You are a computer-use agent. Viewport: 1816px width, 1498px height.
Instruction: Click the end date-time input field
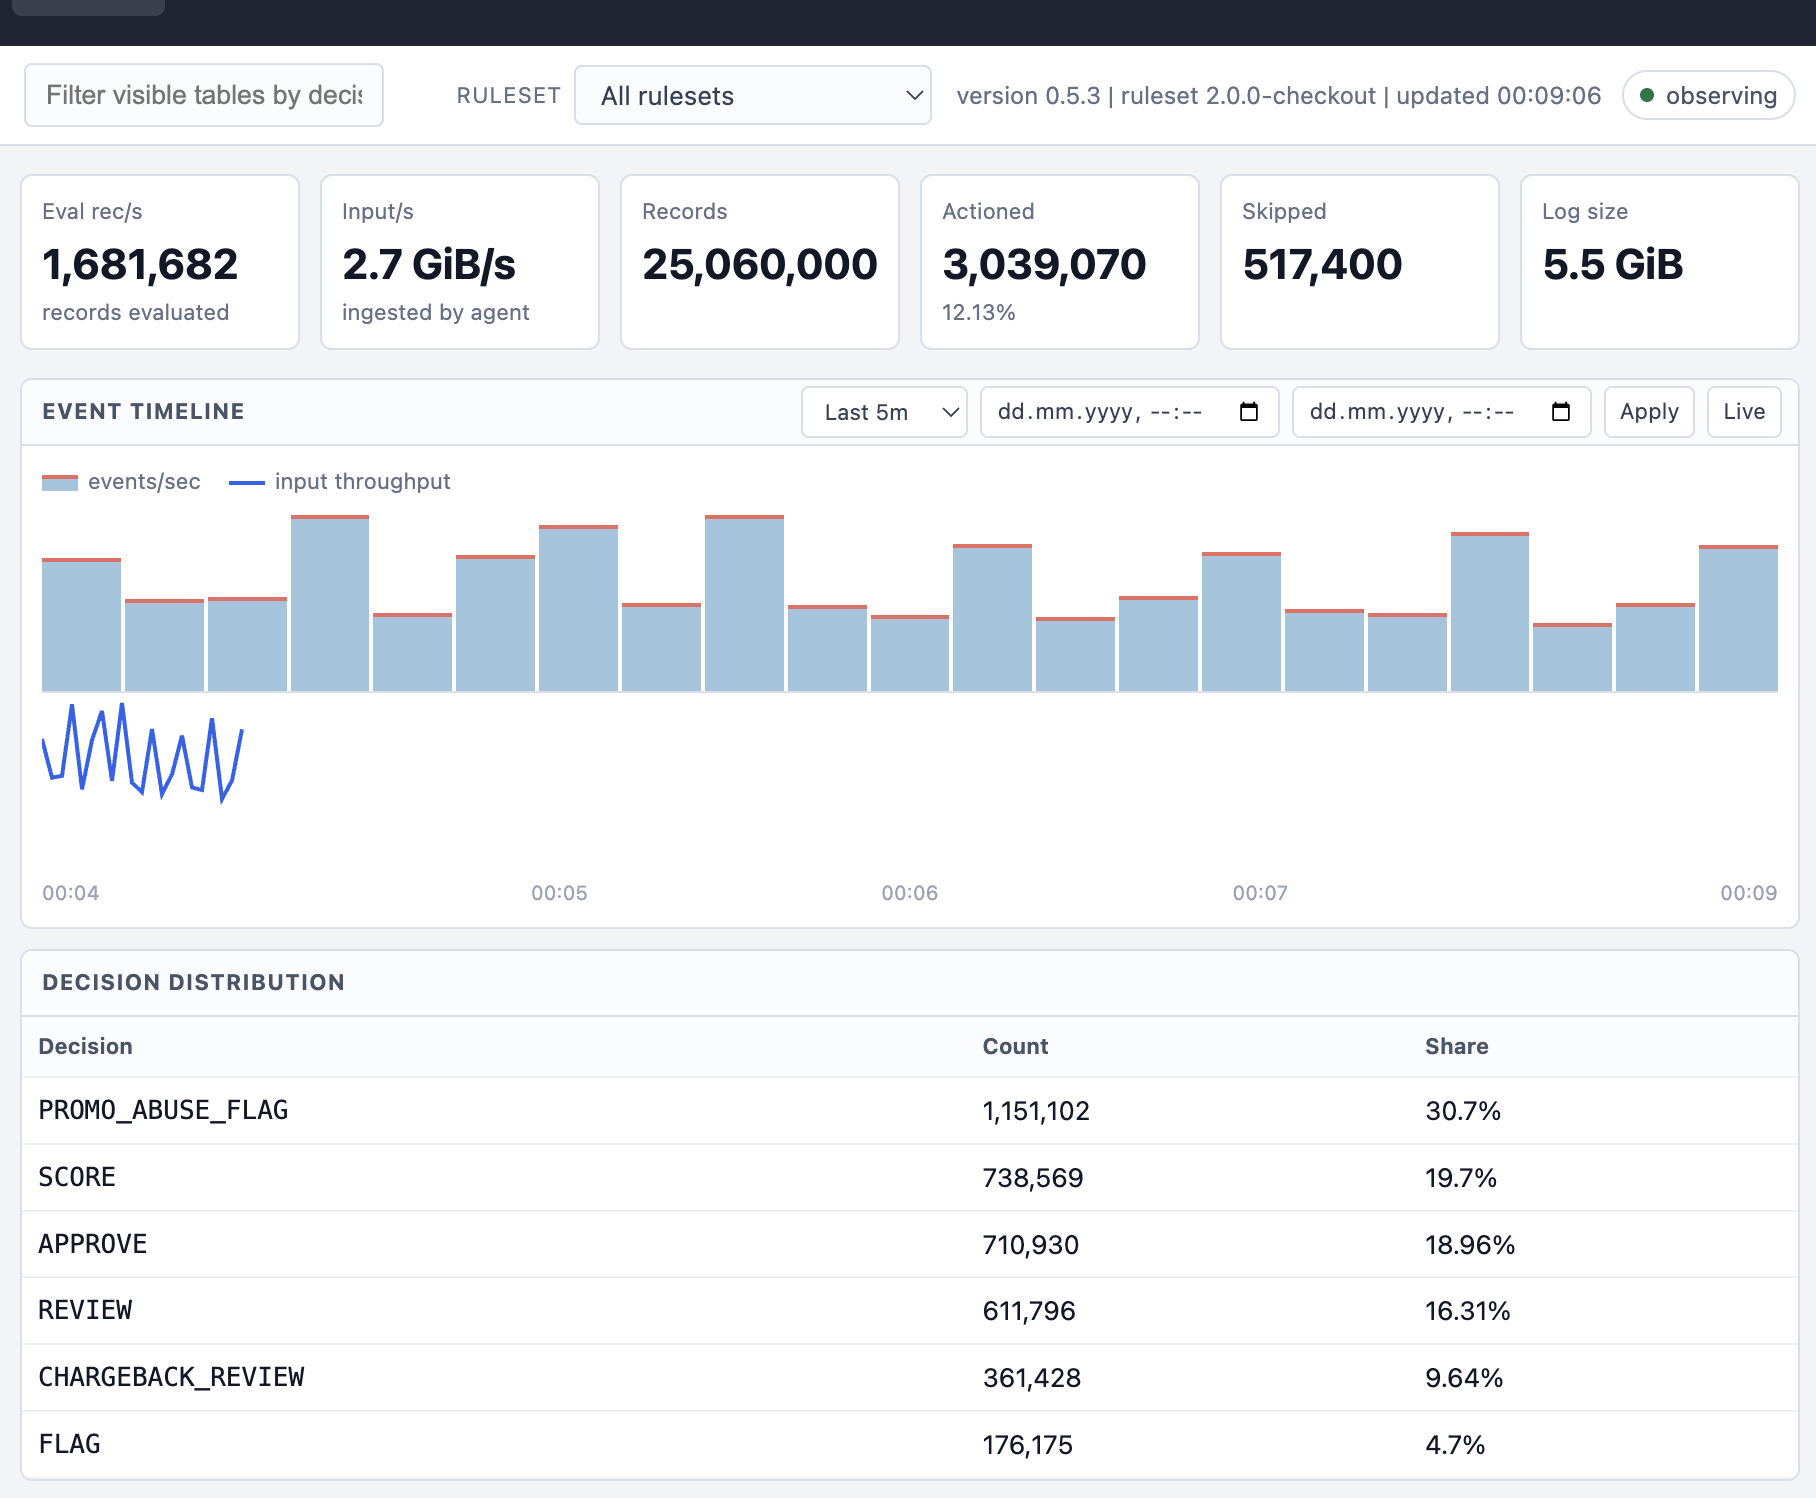point(1442,412)
